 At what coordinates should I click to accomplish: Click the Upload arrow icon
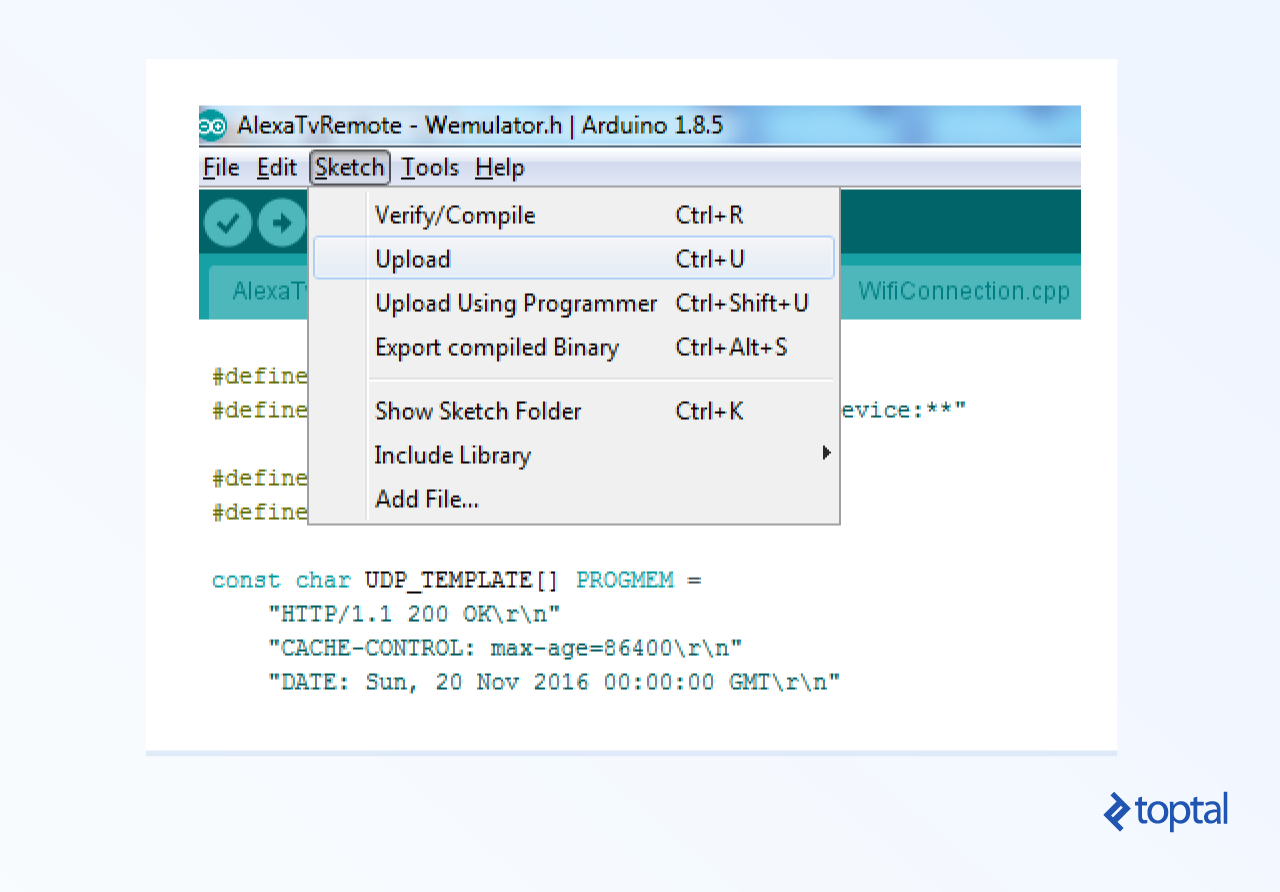[281, 222]
